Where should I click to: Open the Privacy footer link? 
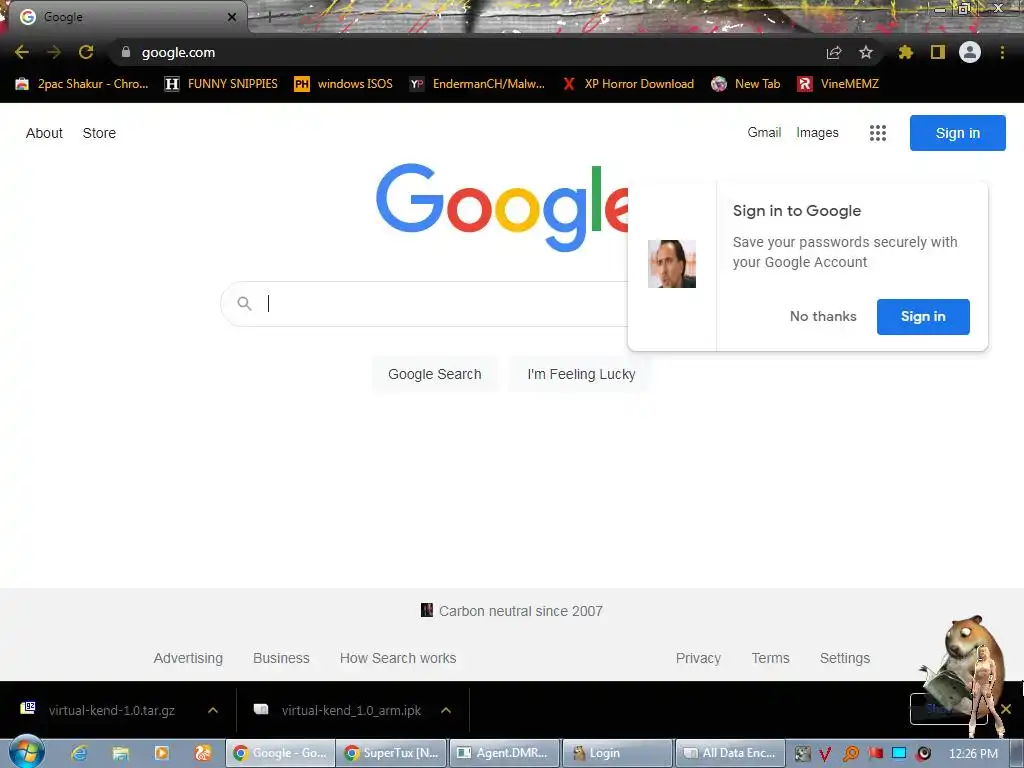tap(698, 658)
